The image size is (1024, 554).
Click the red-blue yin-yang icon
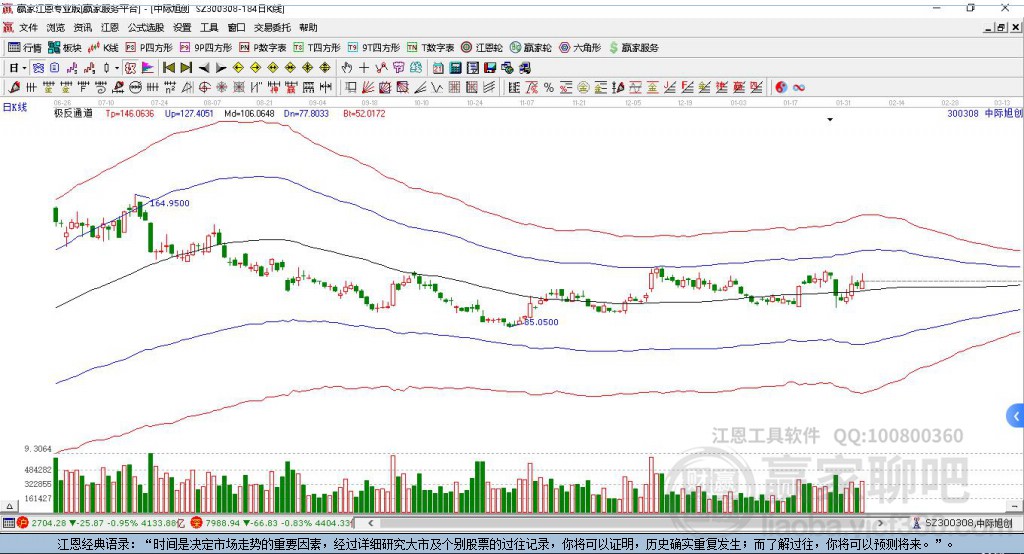coord(781,88)
